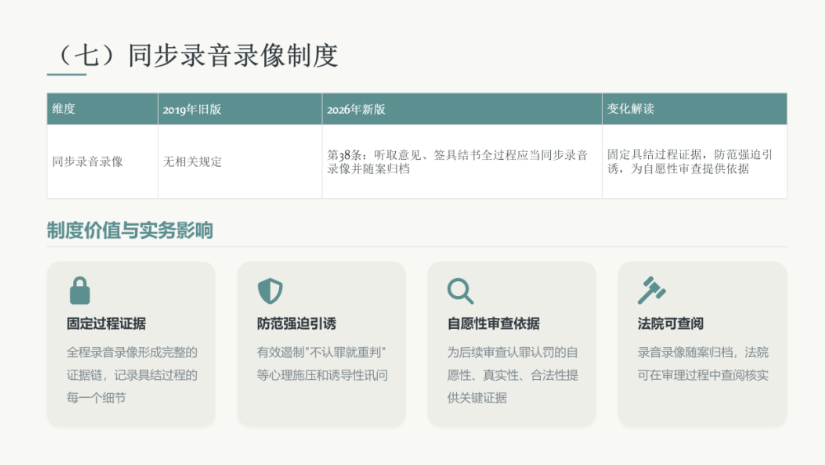Click the 变化解读 column header
This screenshot has width=825, height=465.
695,109
